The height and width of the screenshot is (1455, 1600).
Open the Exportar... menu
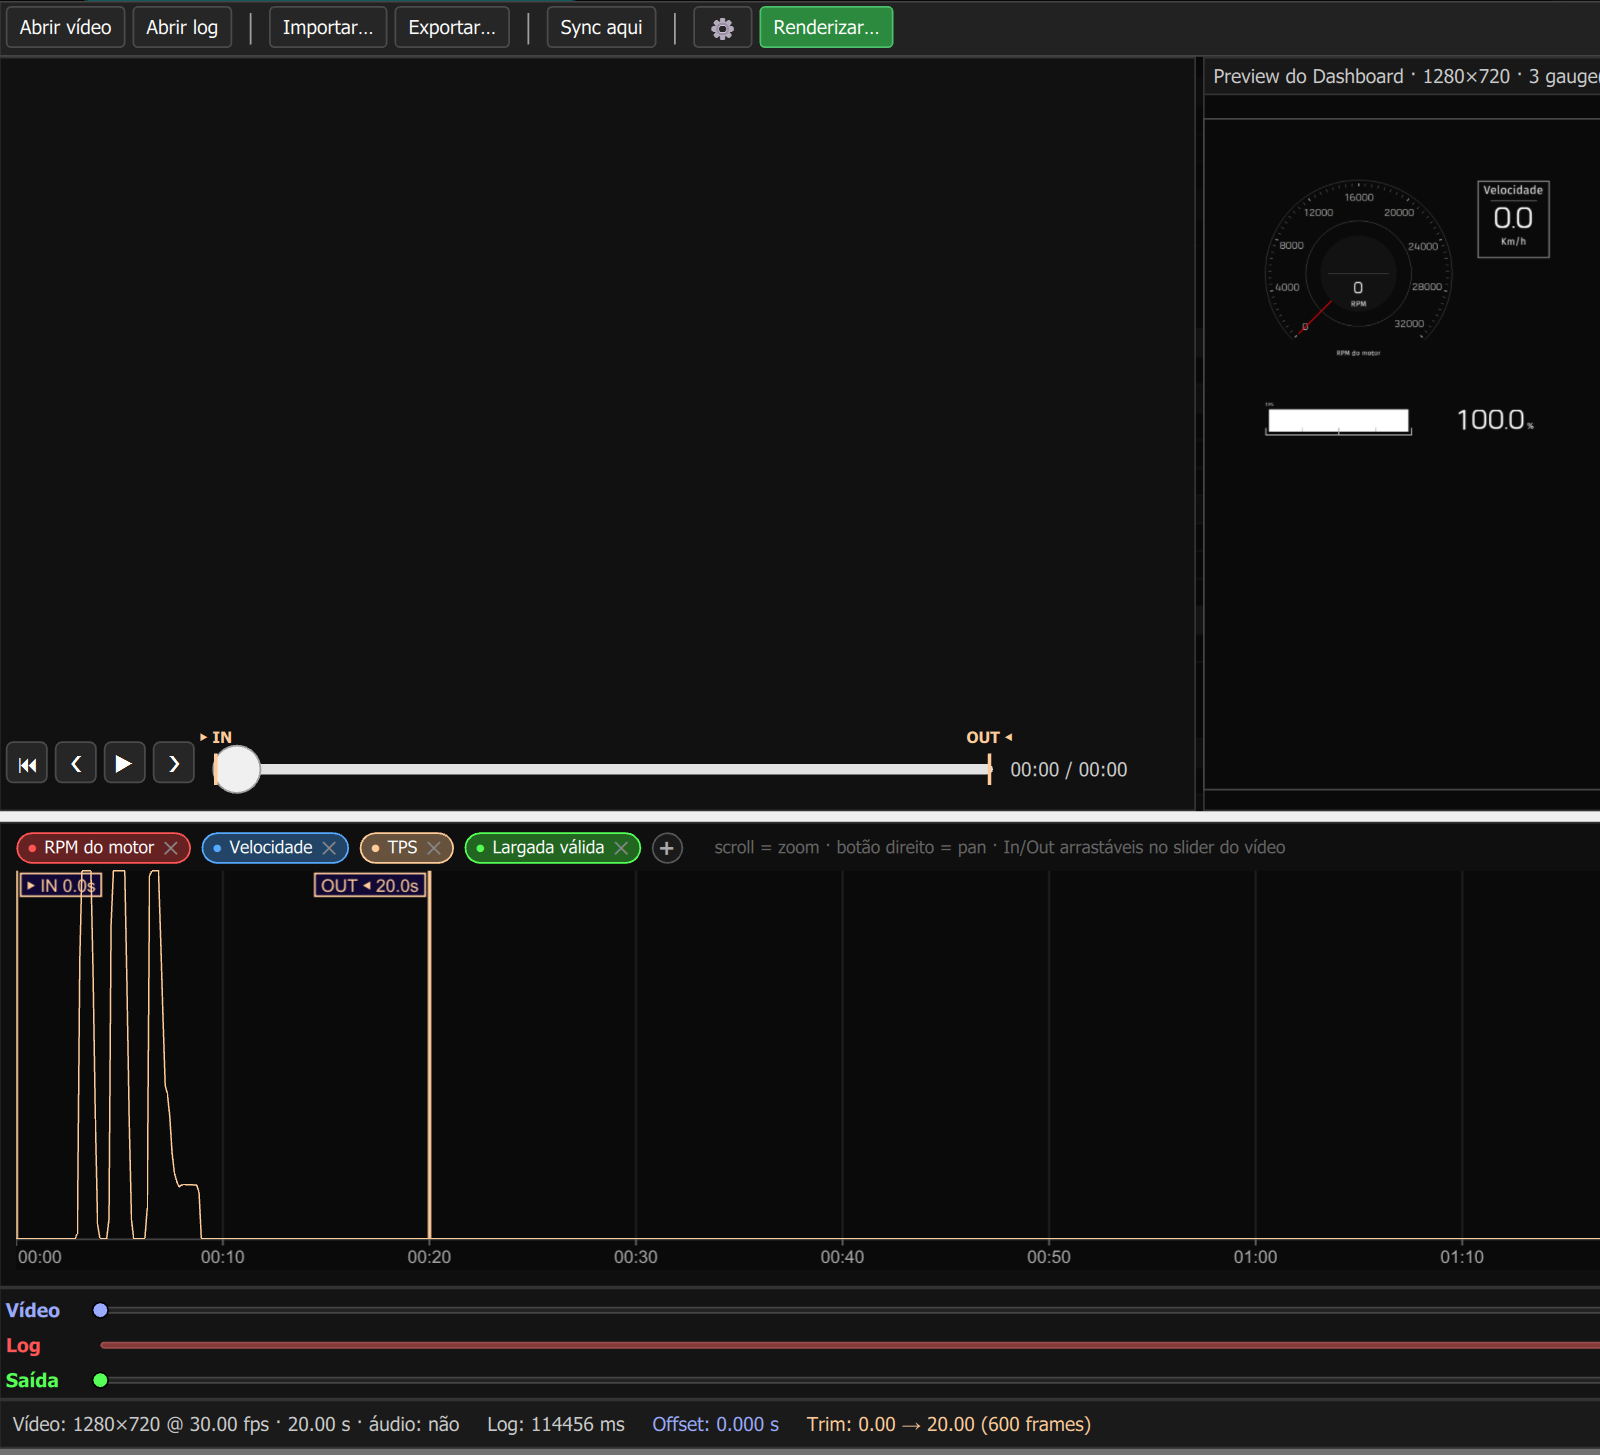coord(452,28)
